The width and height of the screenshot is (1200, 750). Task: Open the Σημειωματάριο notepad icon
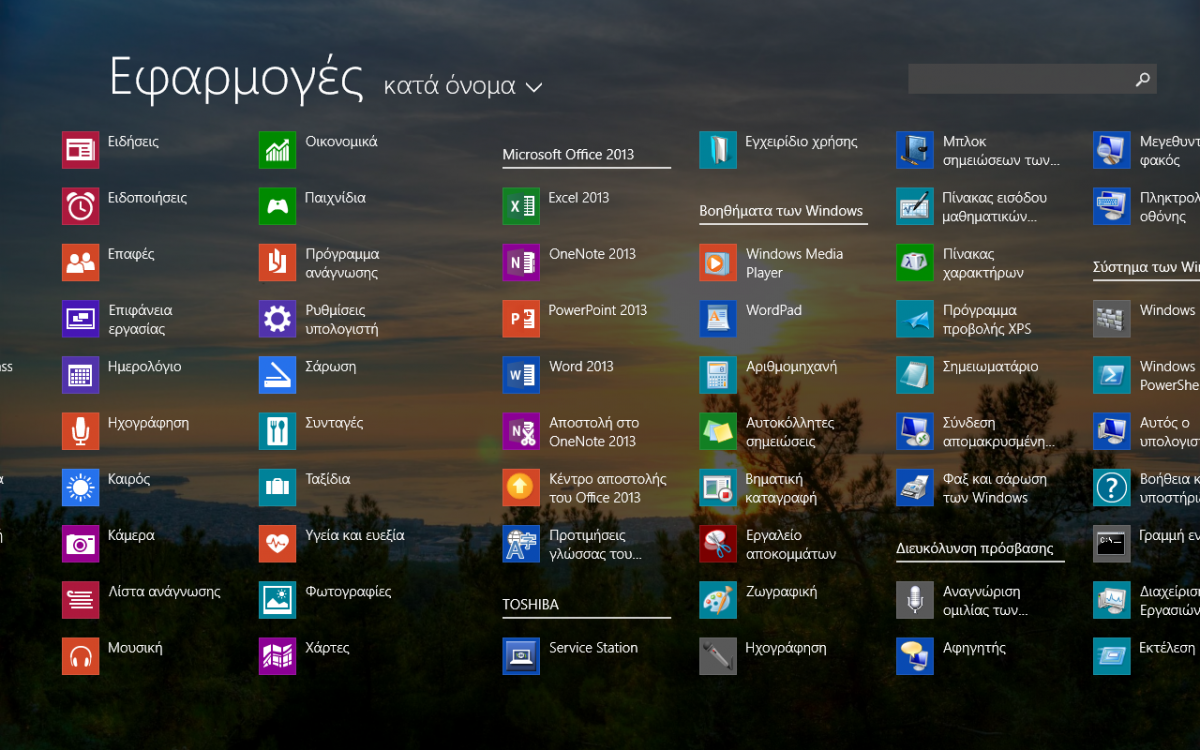915,375
